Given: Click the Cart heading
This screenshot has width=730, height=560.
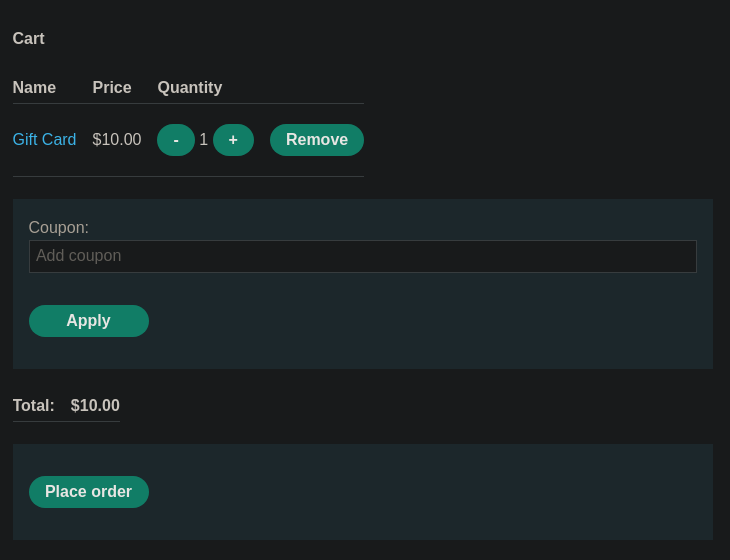Looking at the screenshot, I should (x=28, y=38).
